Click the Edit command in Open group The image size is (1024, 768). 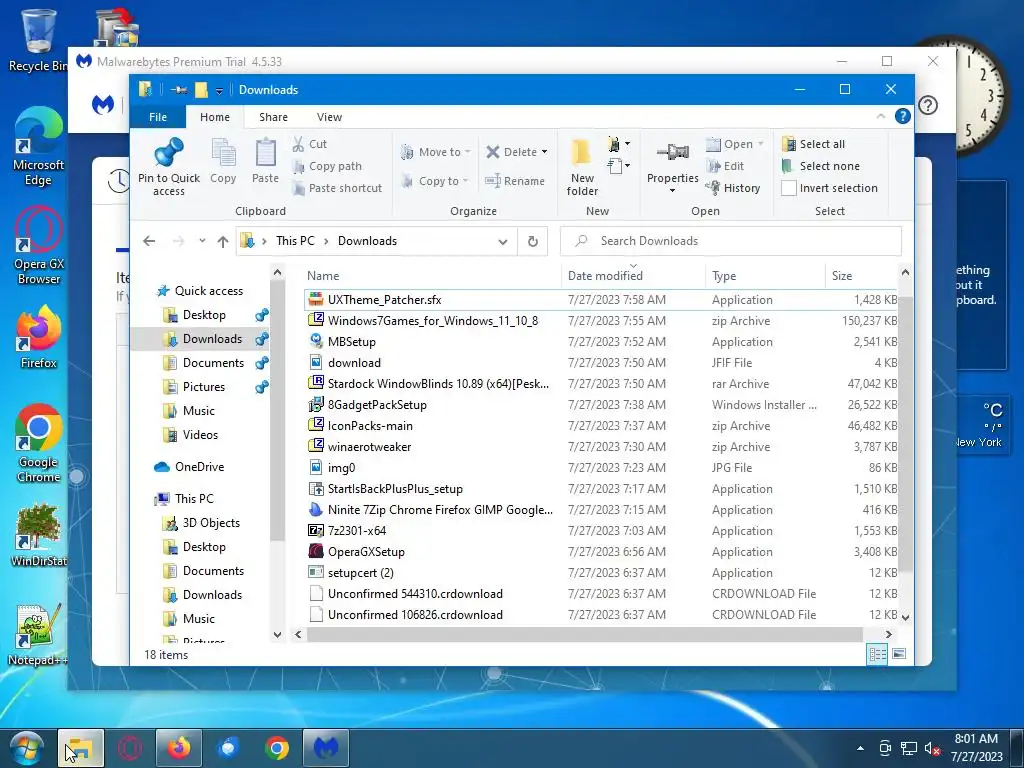725,167
